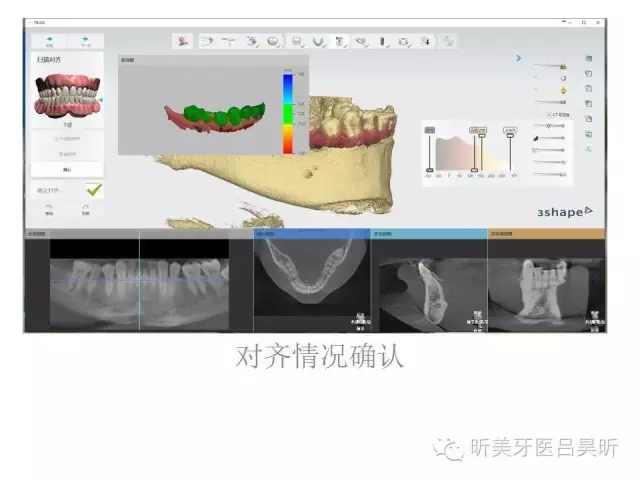Click the patient profile icon in toolbar
640x480 pixels.
coord(182,41)
